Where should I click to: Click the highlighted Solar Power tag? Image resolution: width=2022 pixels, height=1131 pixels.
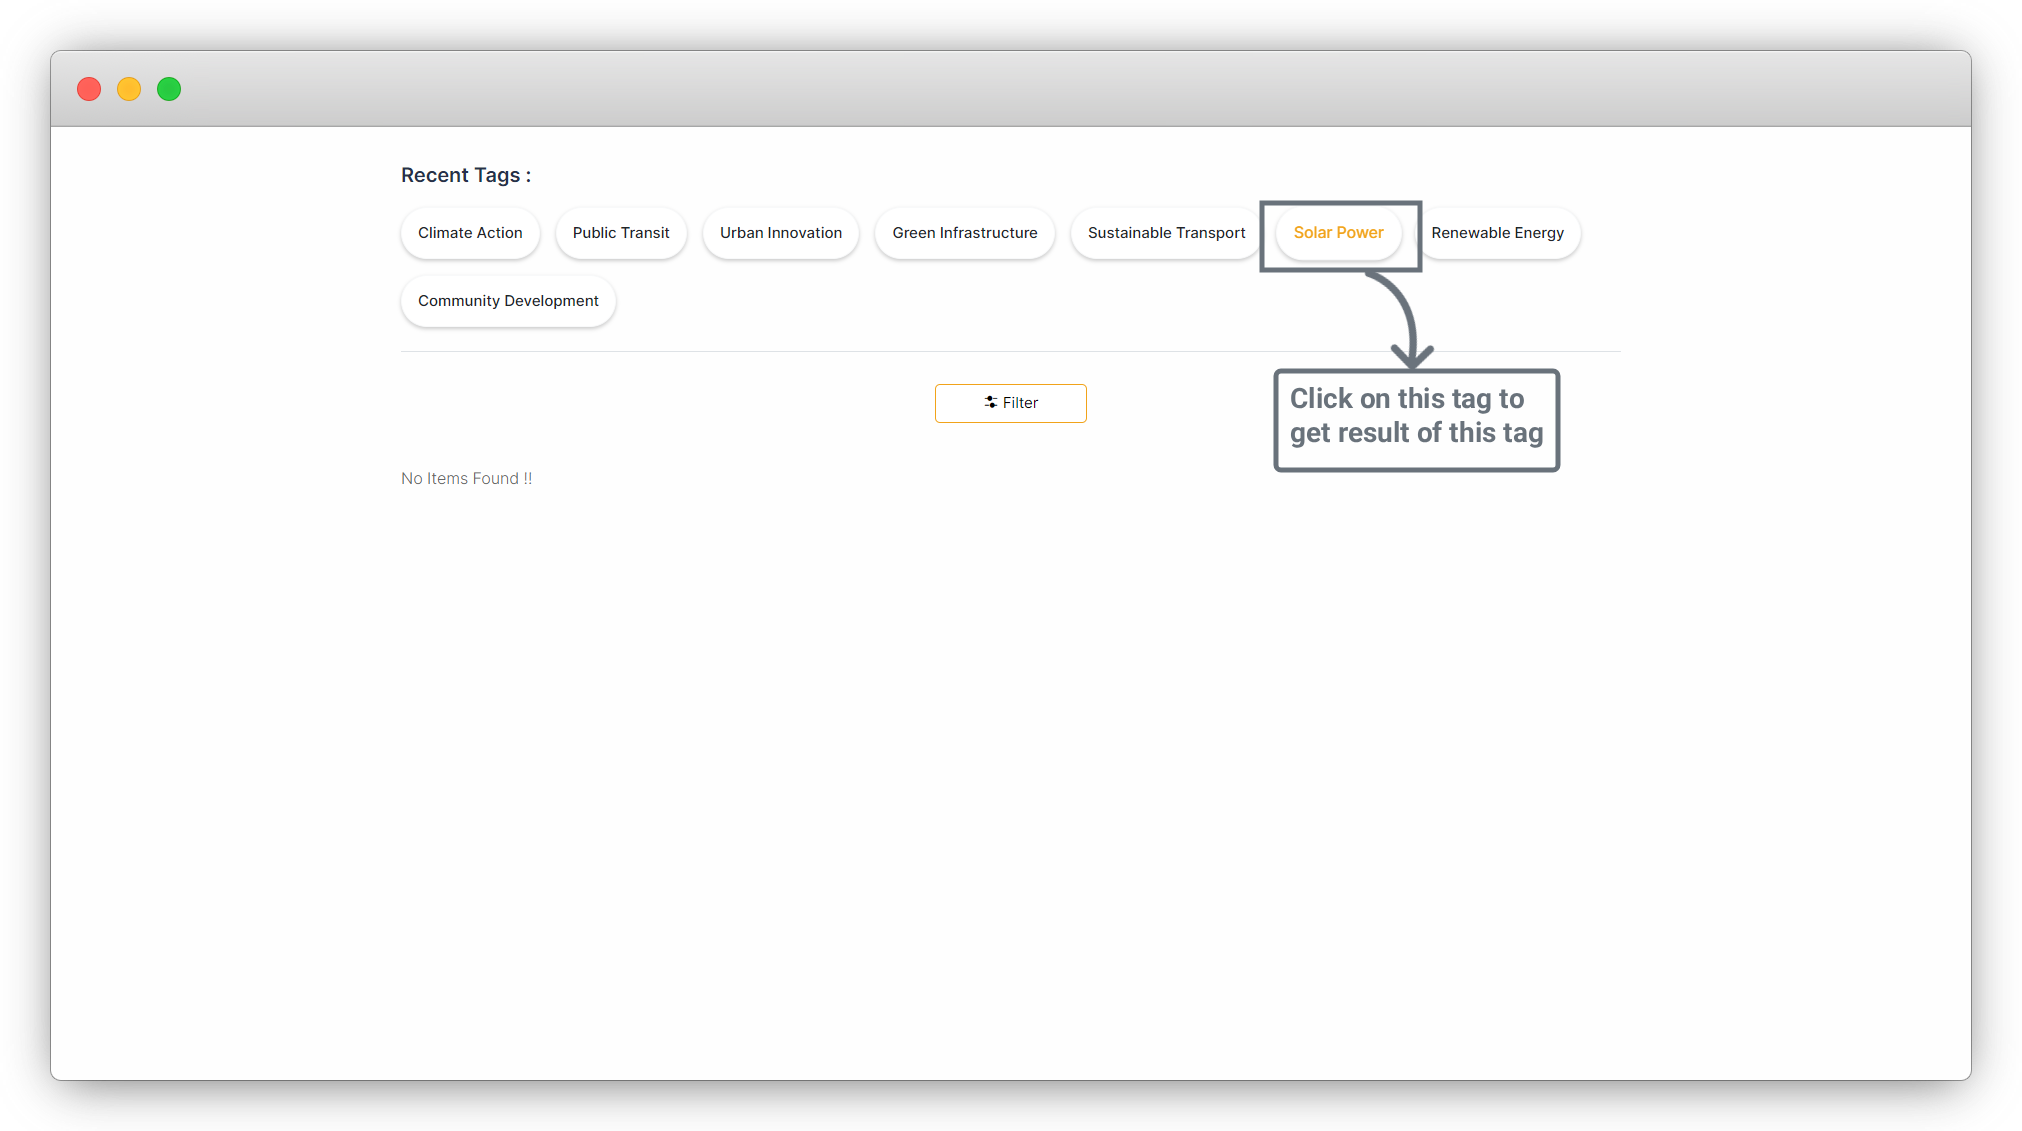1338,233
